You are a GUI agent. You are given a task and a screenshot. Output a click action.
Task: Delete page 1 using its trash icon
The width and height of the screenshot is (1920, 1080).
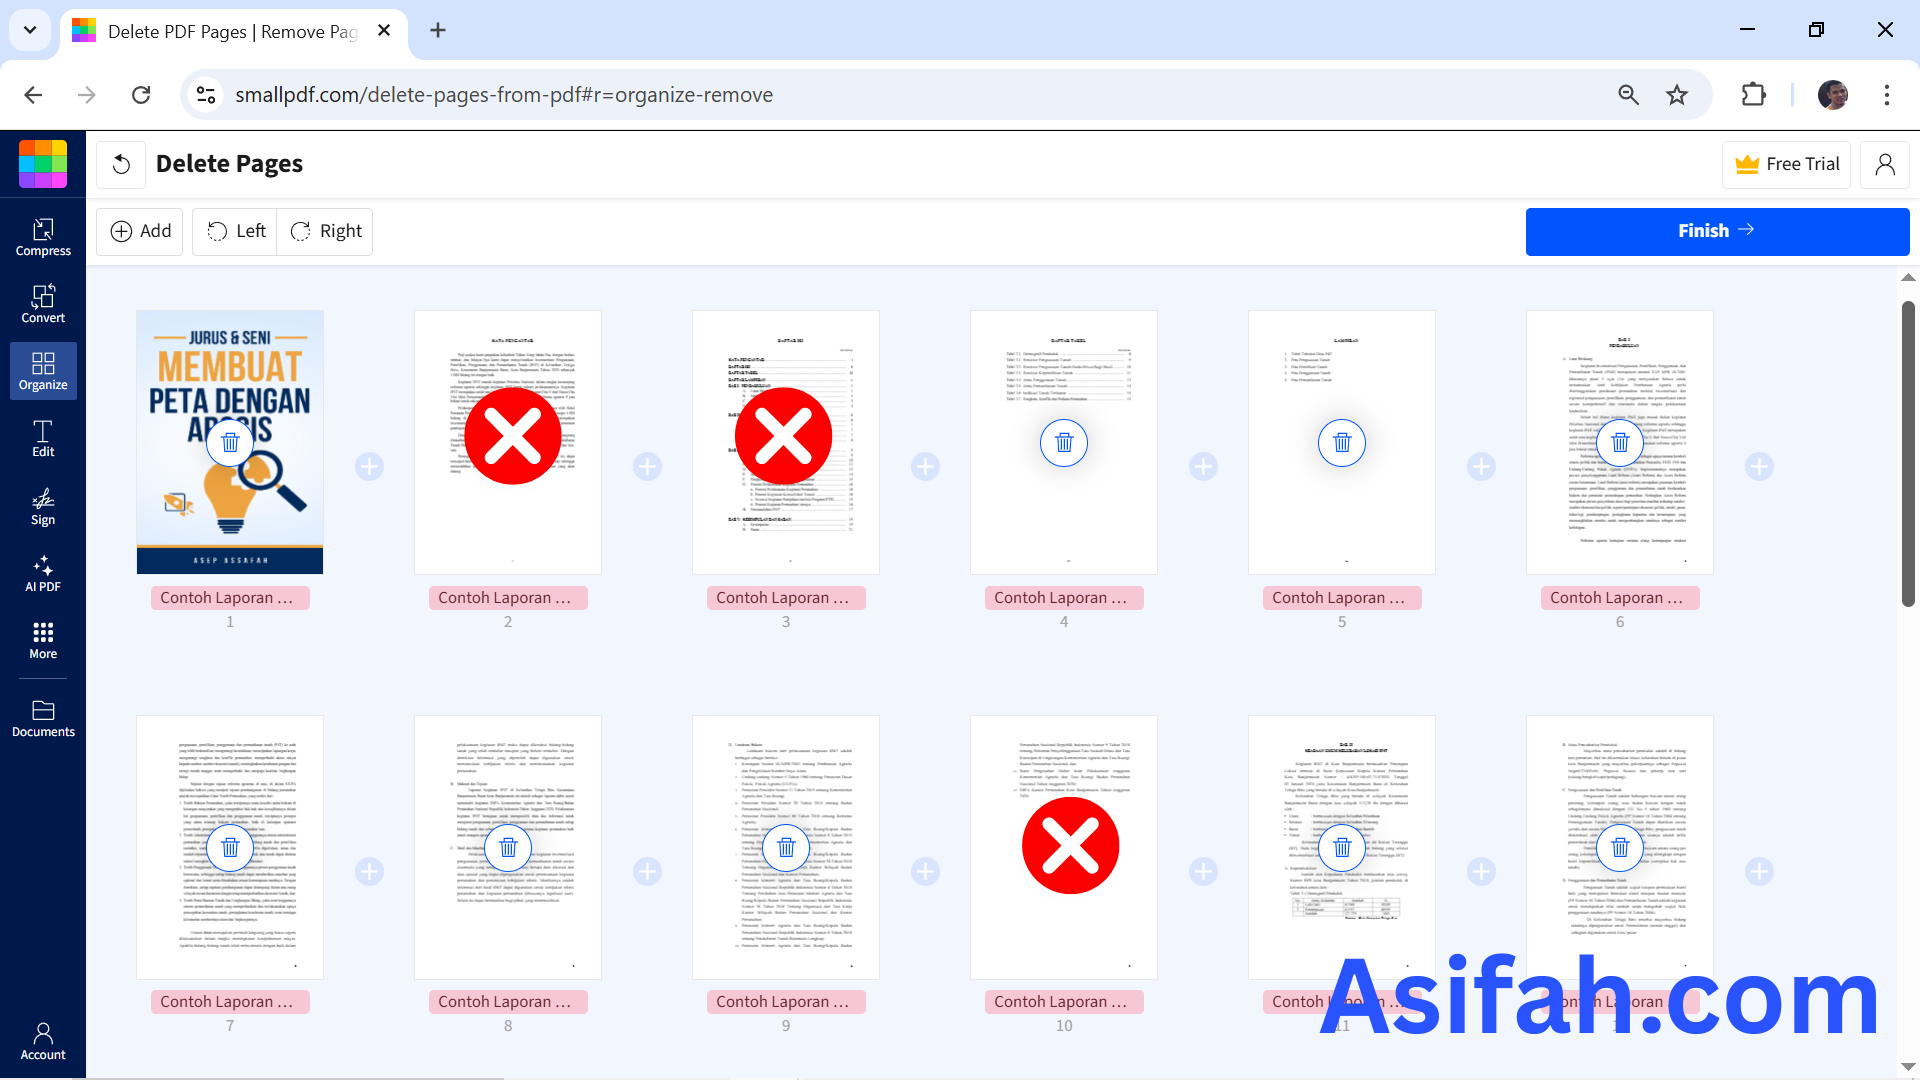tap(230, 443)
